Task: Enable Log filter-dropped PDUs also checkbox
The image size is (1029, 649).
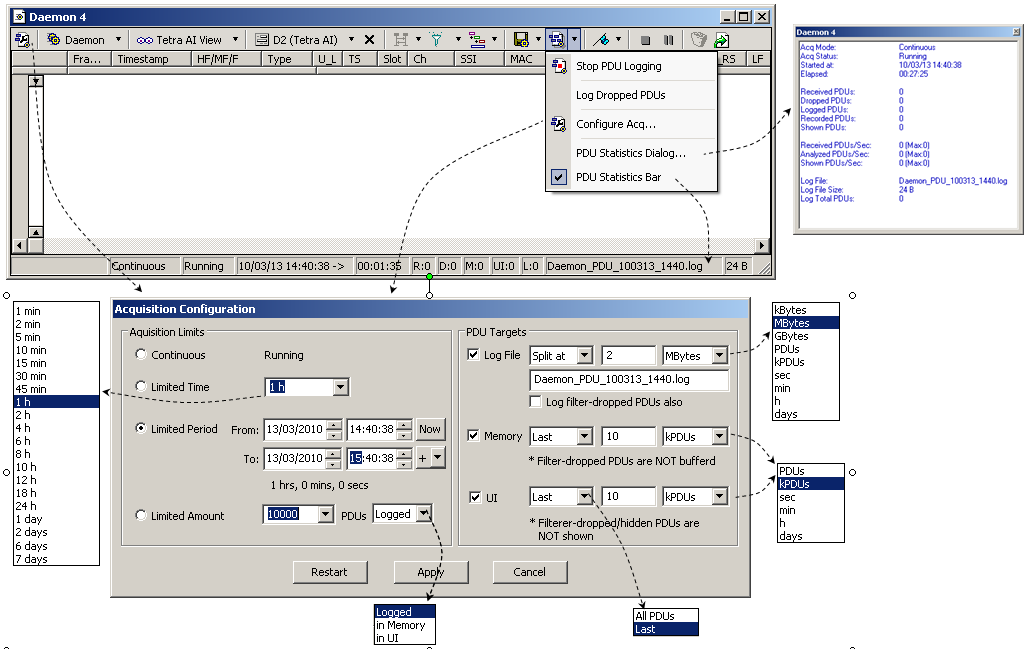Action: (536, 401)
